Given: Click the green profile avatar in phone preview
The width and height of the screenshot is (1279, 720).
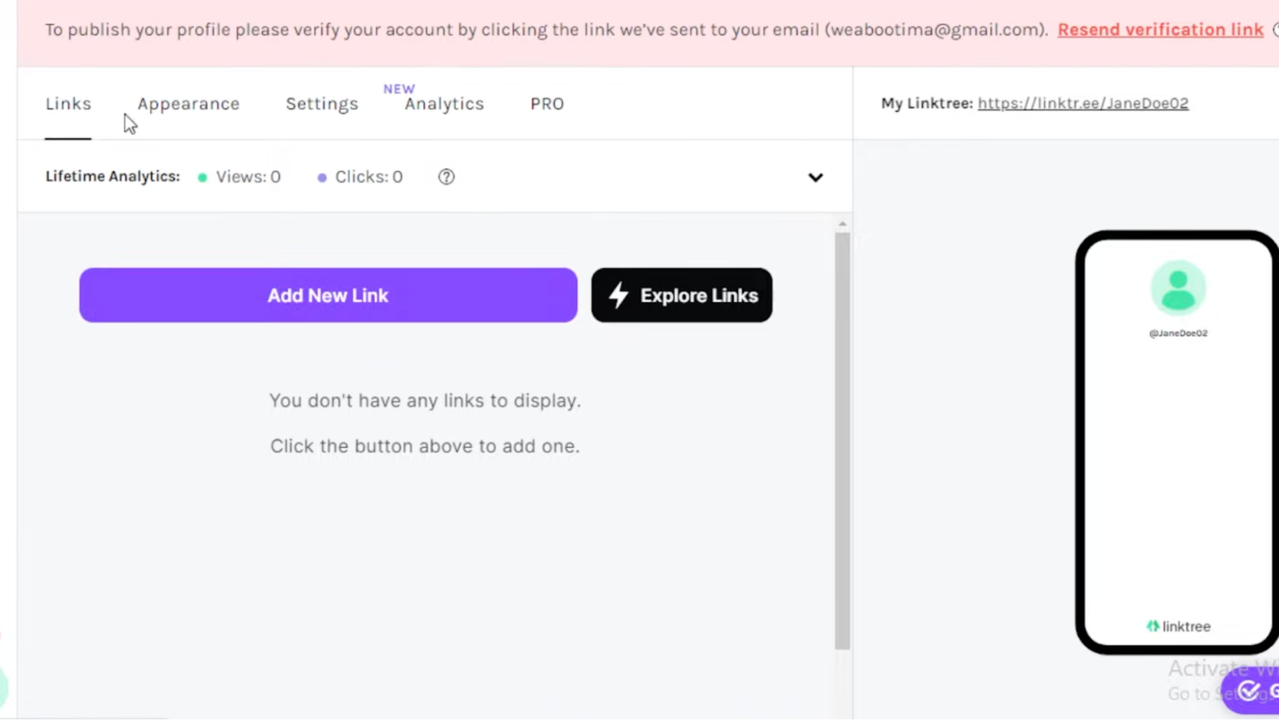Looking at the screenshot, I should coord(1177,288).
